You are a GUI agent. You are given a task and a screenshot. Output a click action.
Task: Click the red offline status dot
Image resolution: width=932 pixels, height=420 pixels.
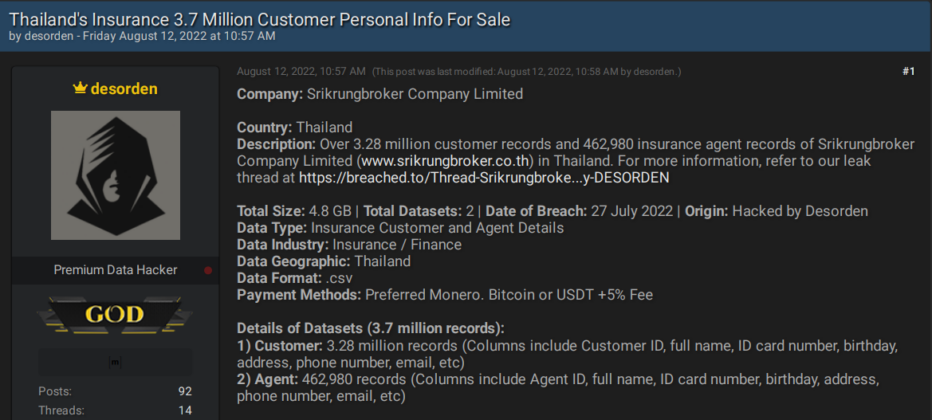208,270
